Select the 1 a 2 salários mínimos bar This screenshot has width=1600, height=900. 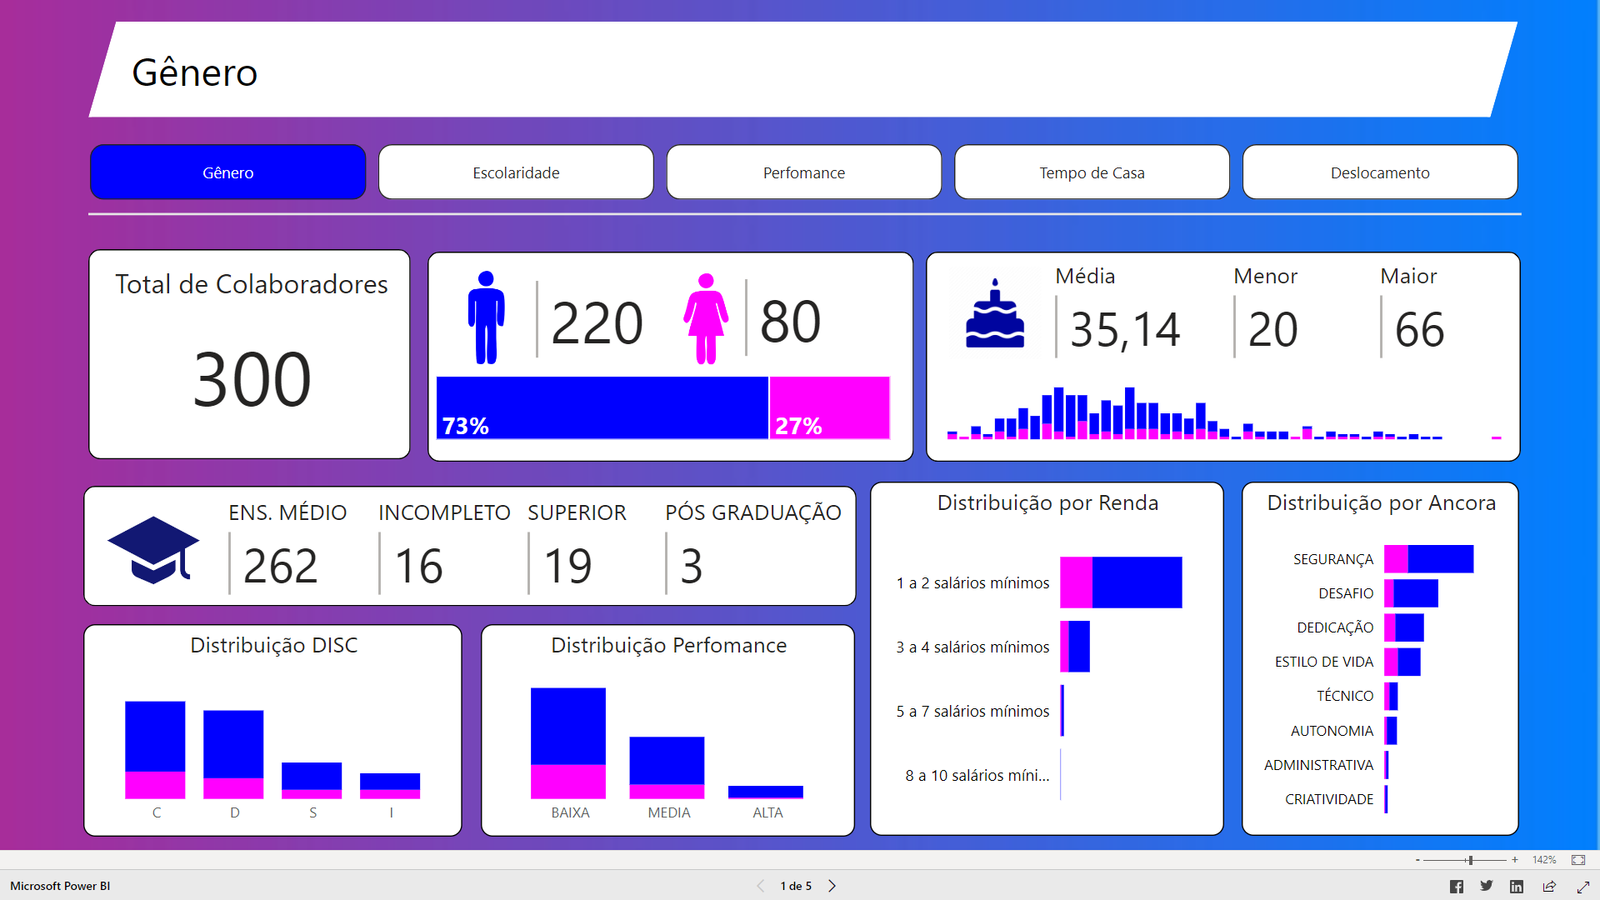pos(1120,581)
